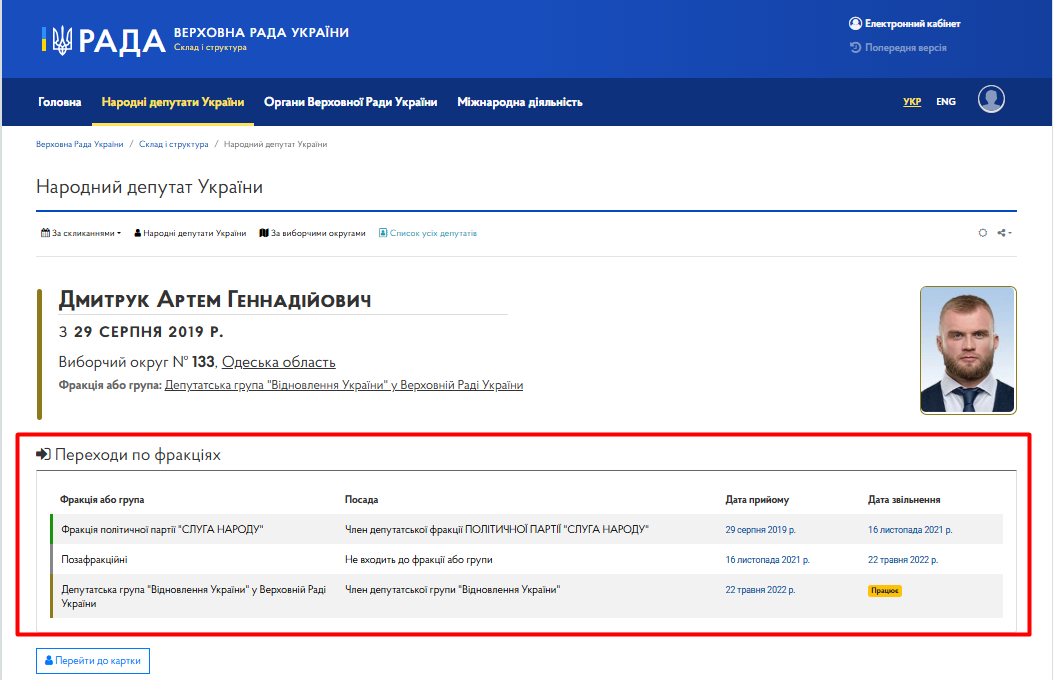
Task: Open Верховна Рада України breadcrumb
Action: 80,144
